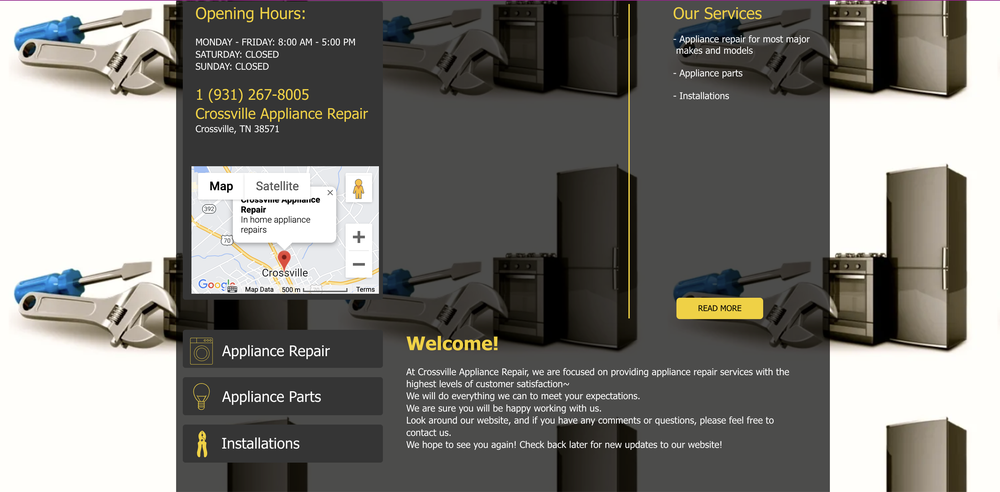
Task: Click the address Crossville, TN 38571
Action: 237,129
